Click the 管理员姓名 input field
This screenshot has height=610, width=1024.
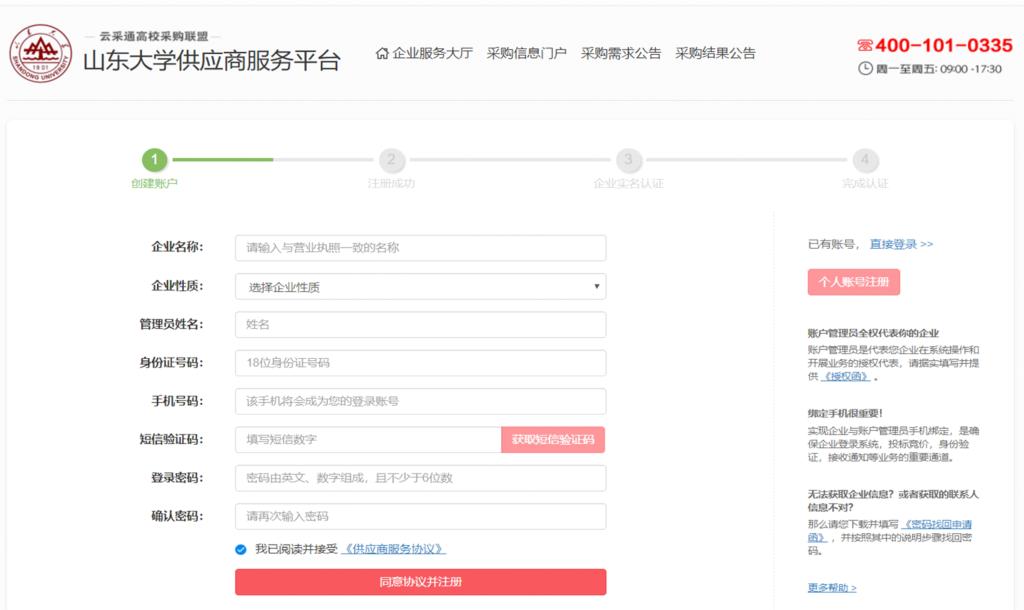421,325
